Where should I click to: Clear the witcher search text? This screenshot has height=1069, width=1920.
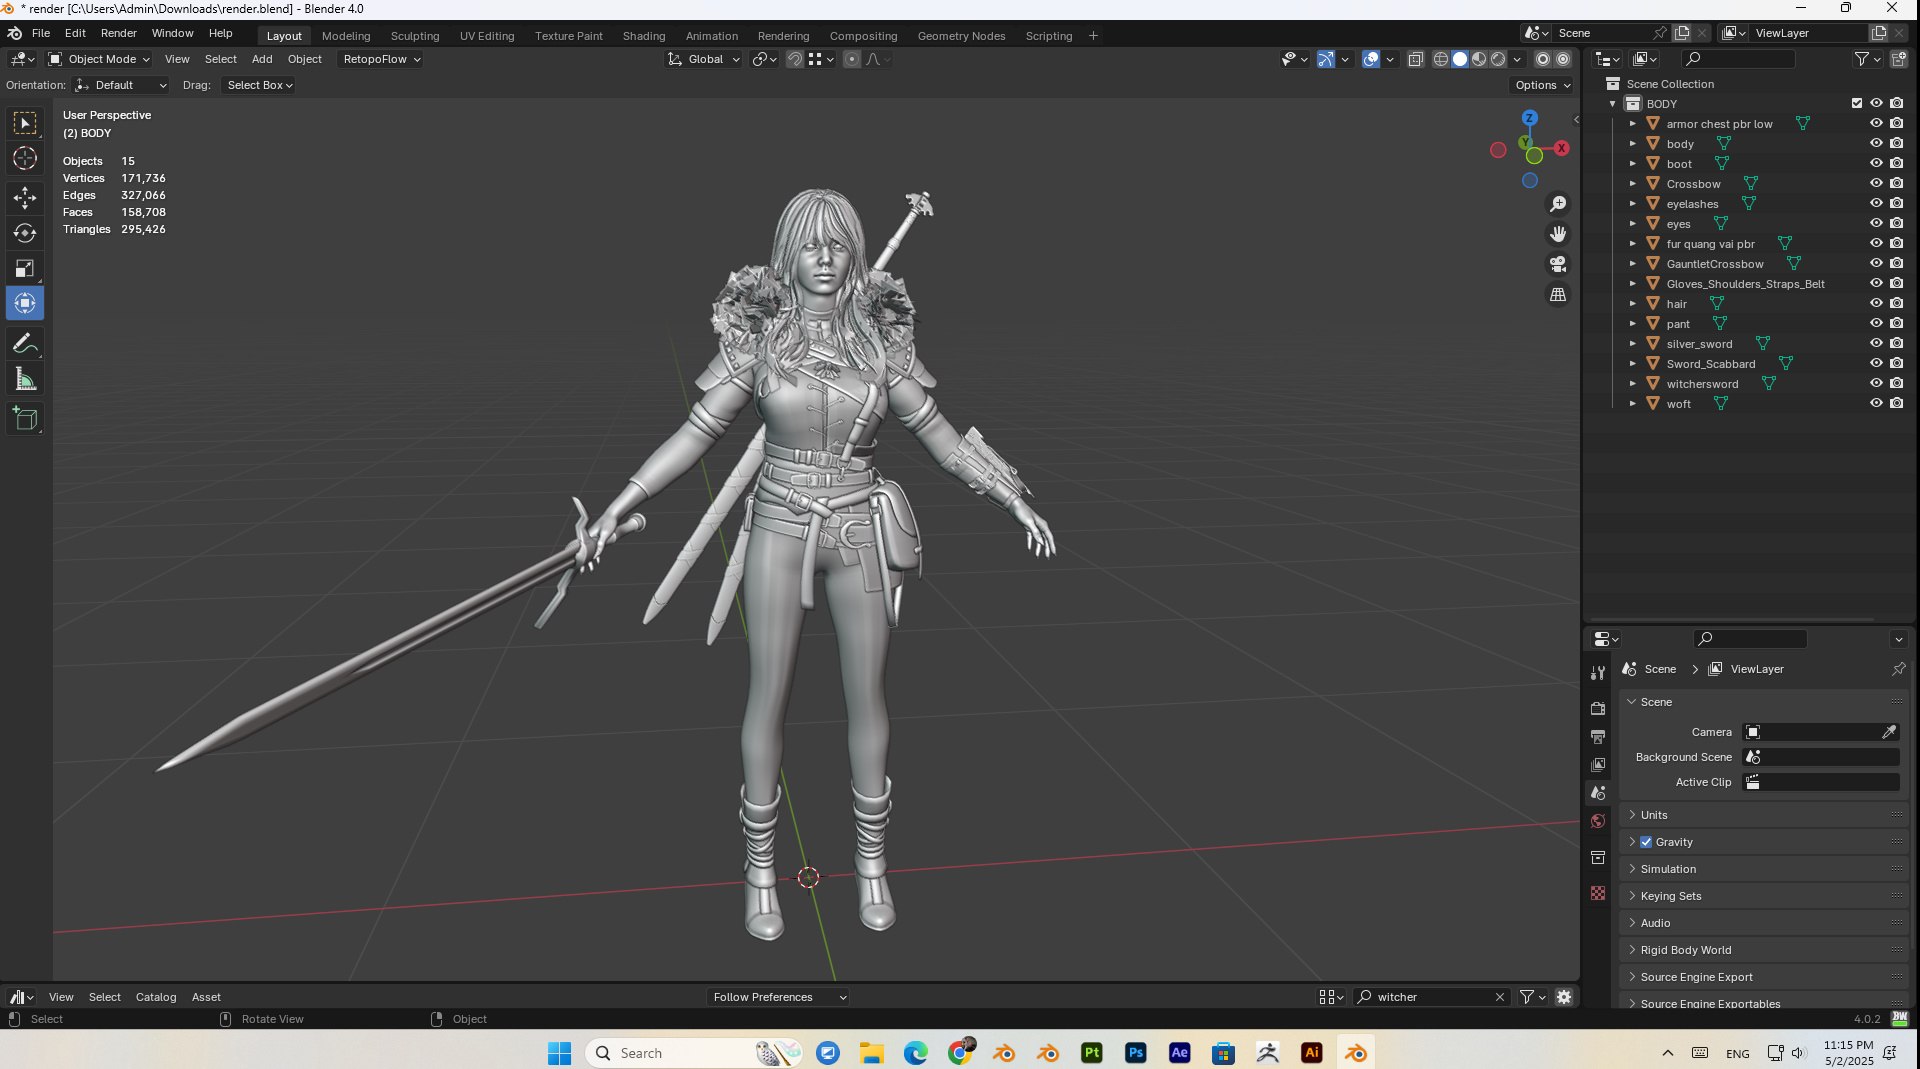click(x=1500, y=997)
